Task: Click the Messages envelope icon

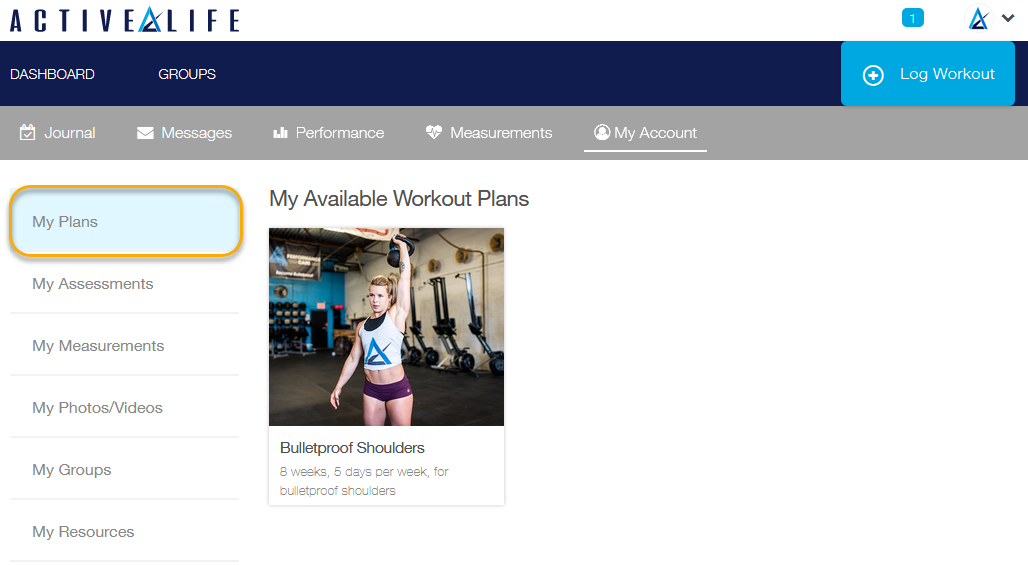Action: 145,133
